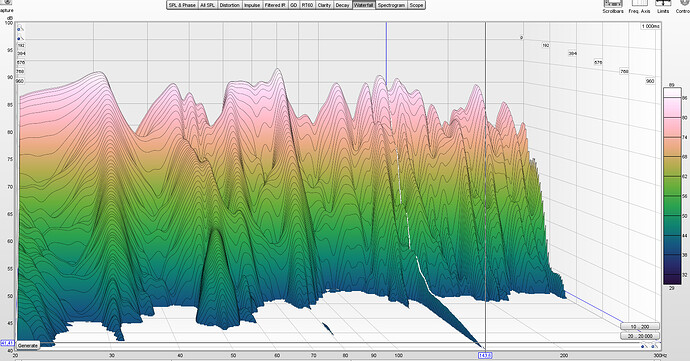Click the 0 ms label on time axis
690x361 pixels.
pyautogui.click(x=521, y=38)
